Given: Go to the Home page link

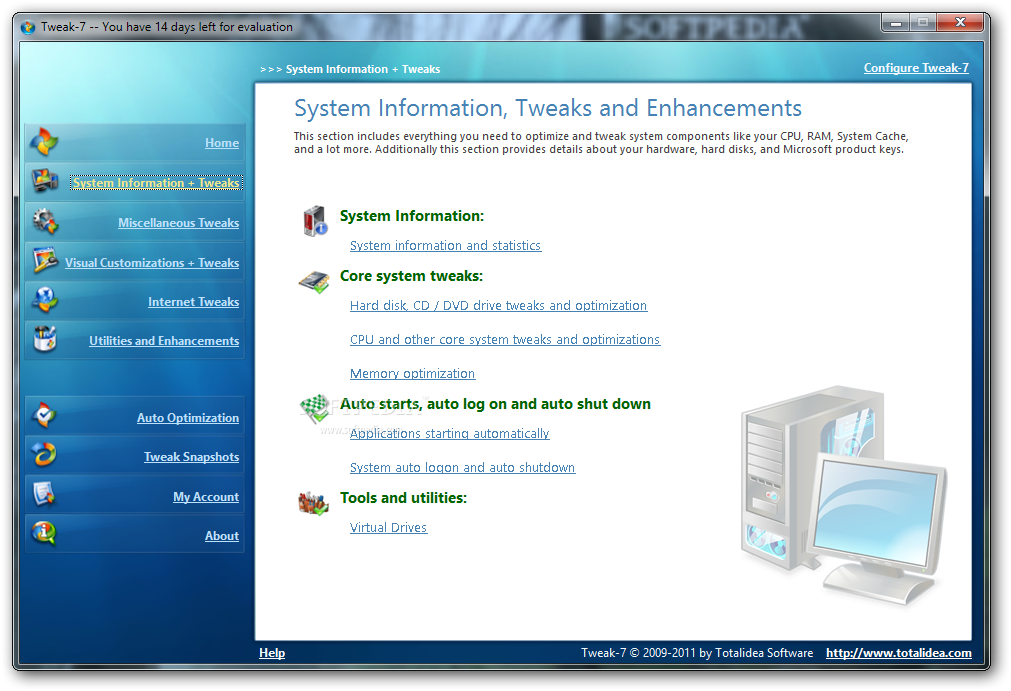Looking at the screenshot, I should (222, 143).
